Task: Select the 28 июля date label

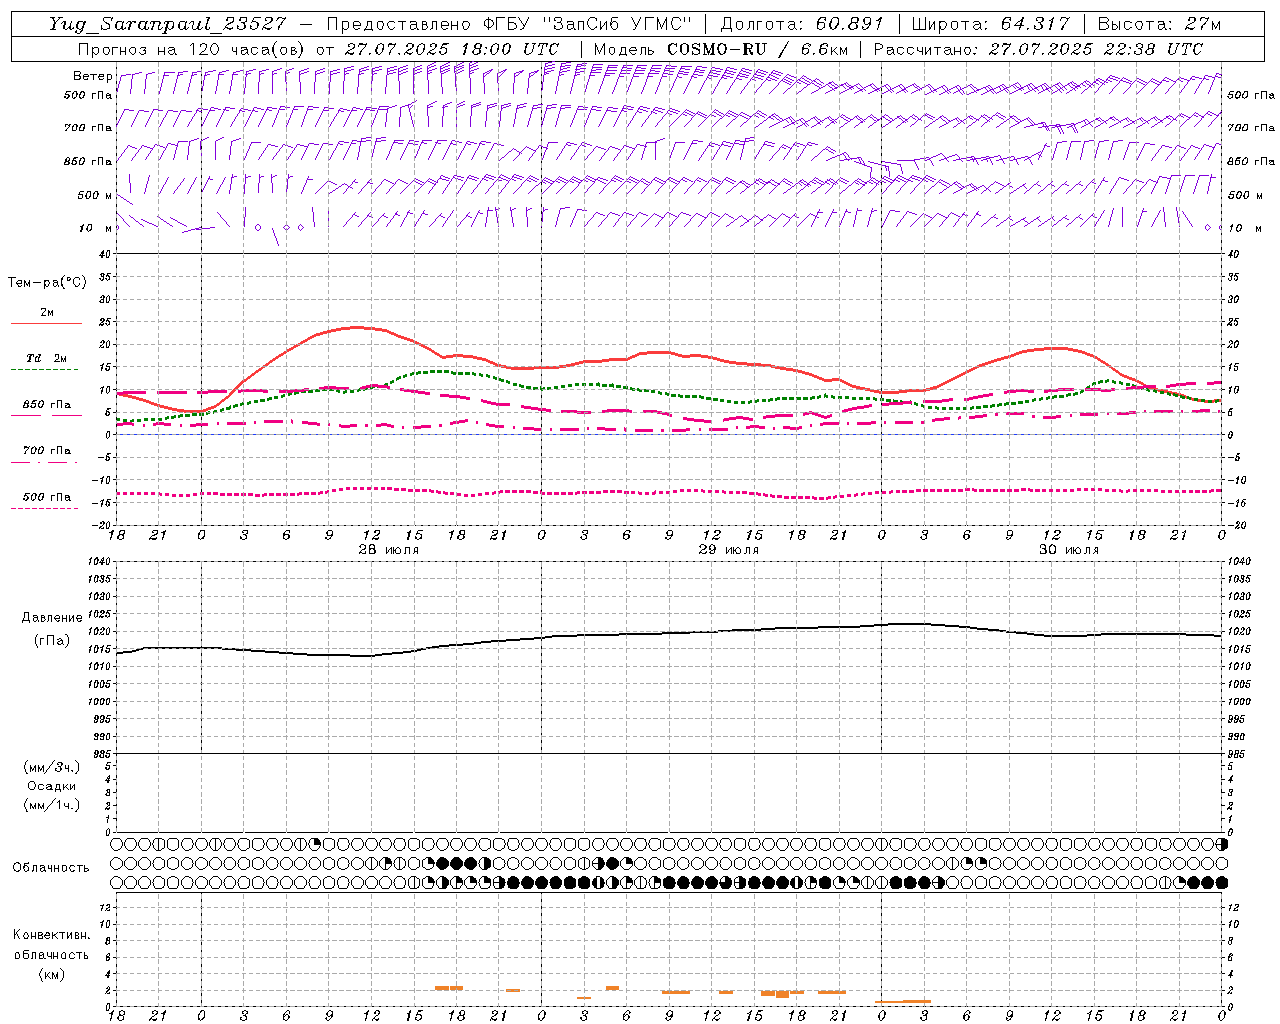Action: [x=389, y=550]
